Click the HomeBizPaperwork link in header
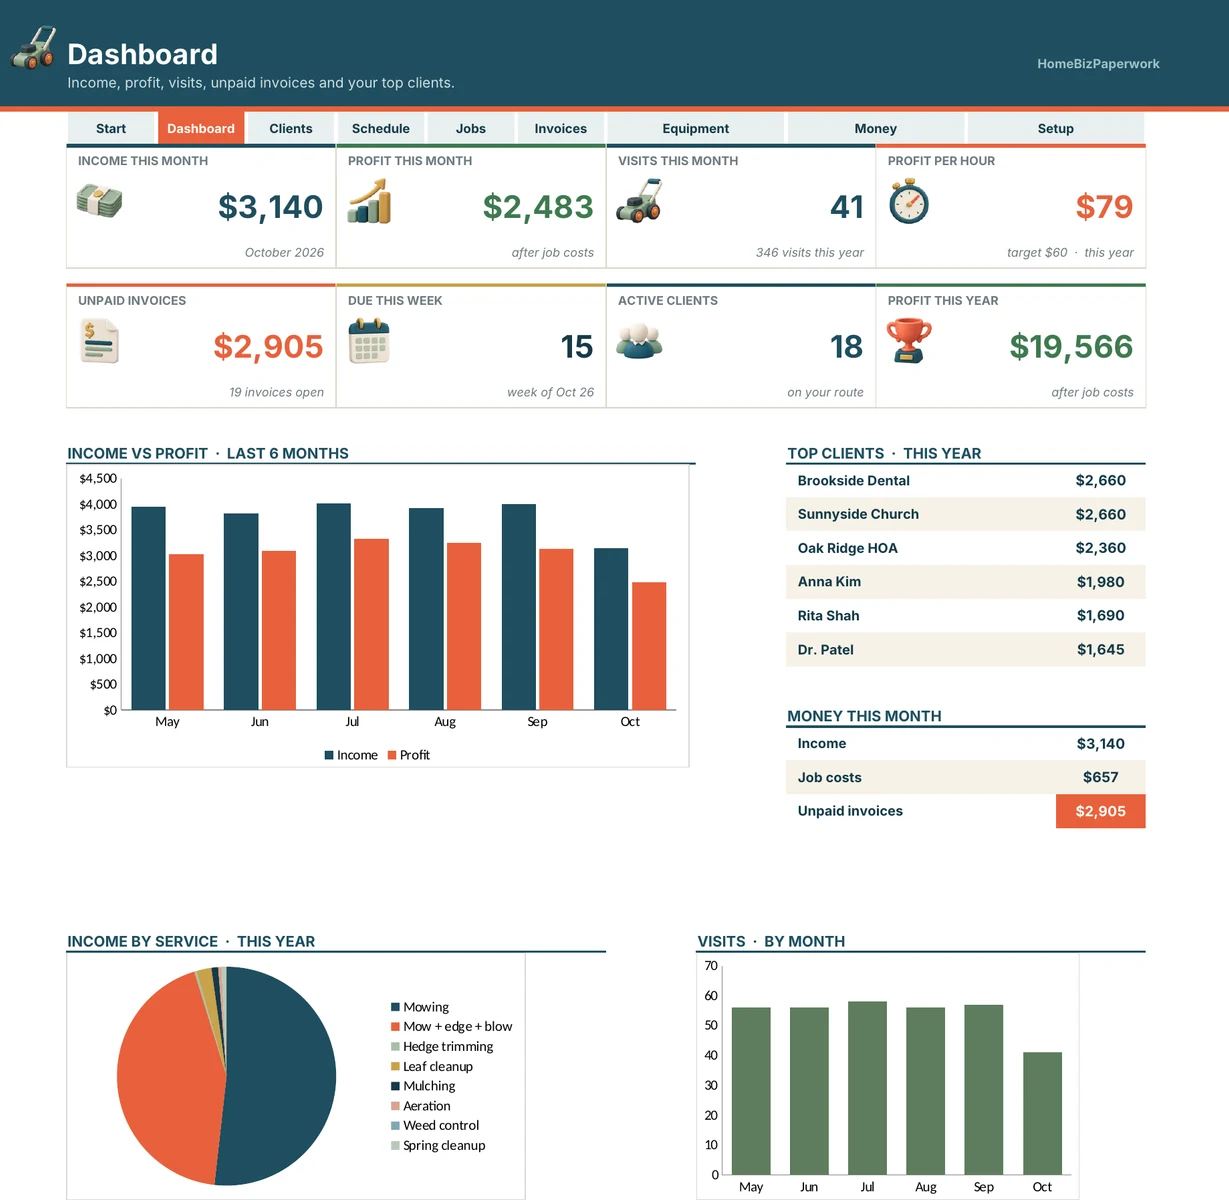1229x1200 pixels. (x=1098, y=63)
